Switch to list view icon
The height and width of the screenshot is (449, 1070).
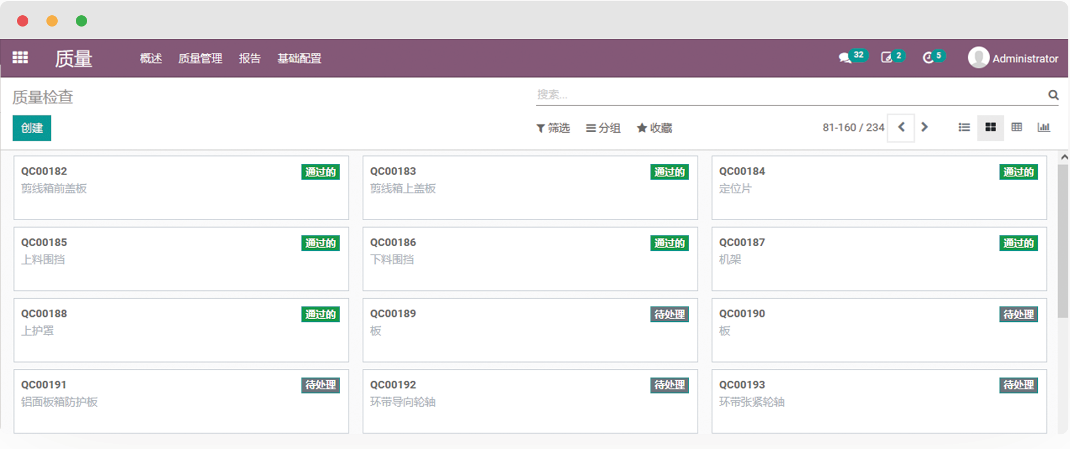coord(964,127)
